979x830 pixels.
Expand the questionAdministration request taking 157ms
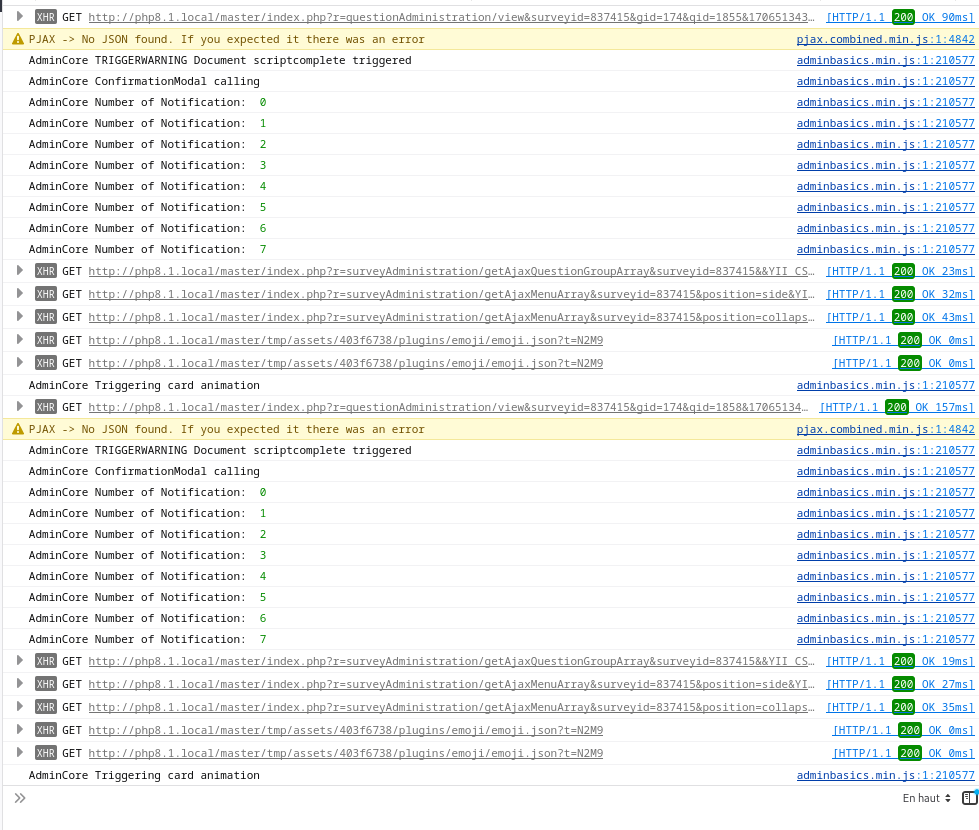point(19,406)
